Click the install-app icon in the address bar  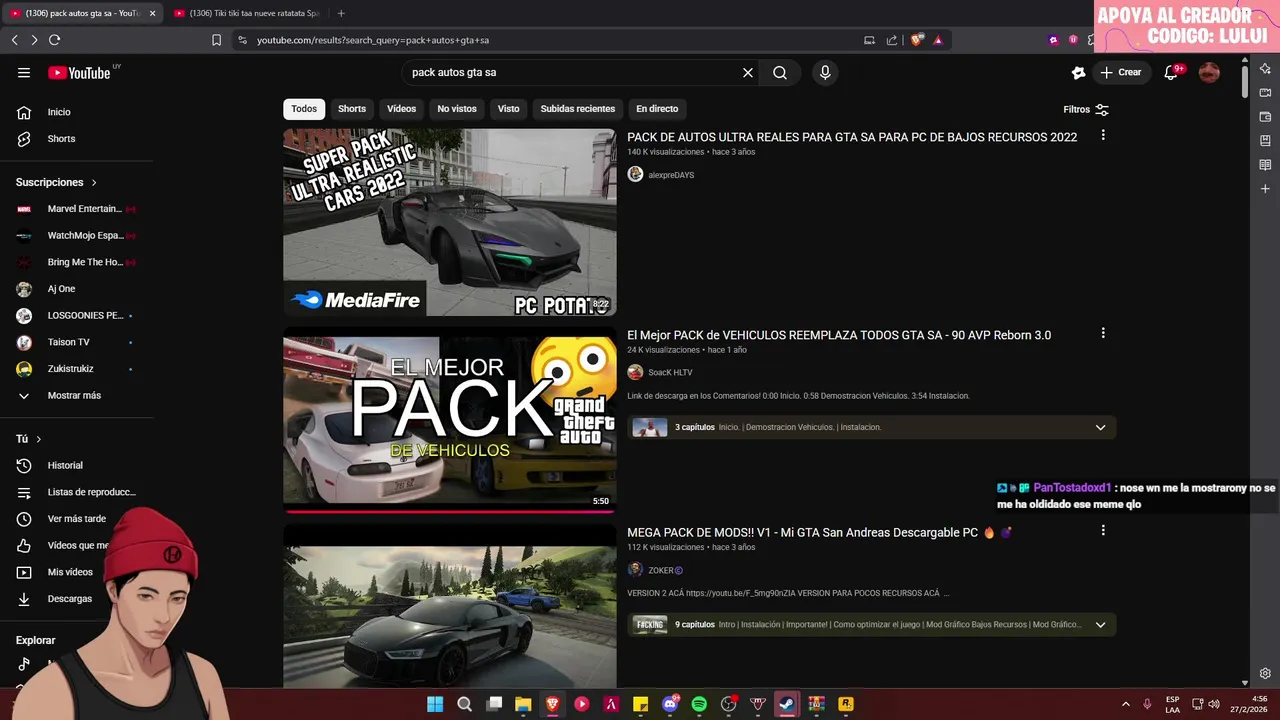pyautogui.click(x=869, y=40)
